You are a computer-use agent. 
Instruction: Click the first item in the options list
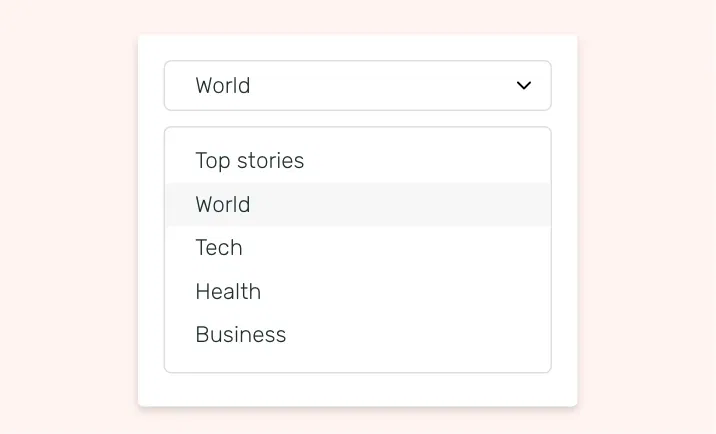tap(250, 161)
